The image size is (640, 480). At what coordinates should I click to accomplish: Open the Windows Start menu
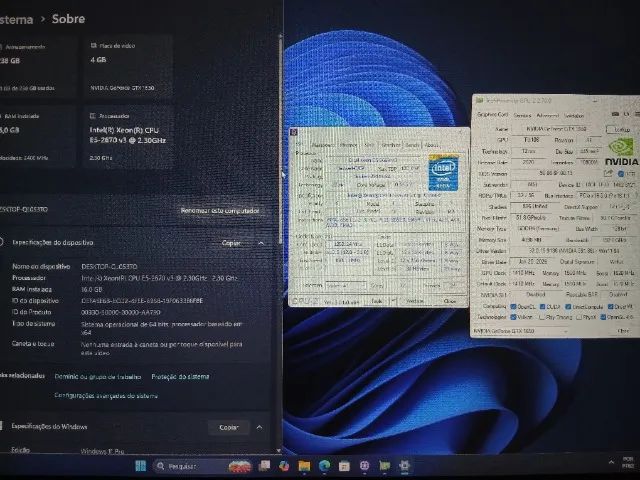point(140,466)
